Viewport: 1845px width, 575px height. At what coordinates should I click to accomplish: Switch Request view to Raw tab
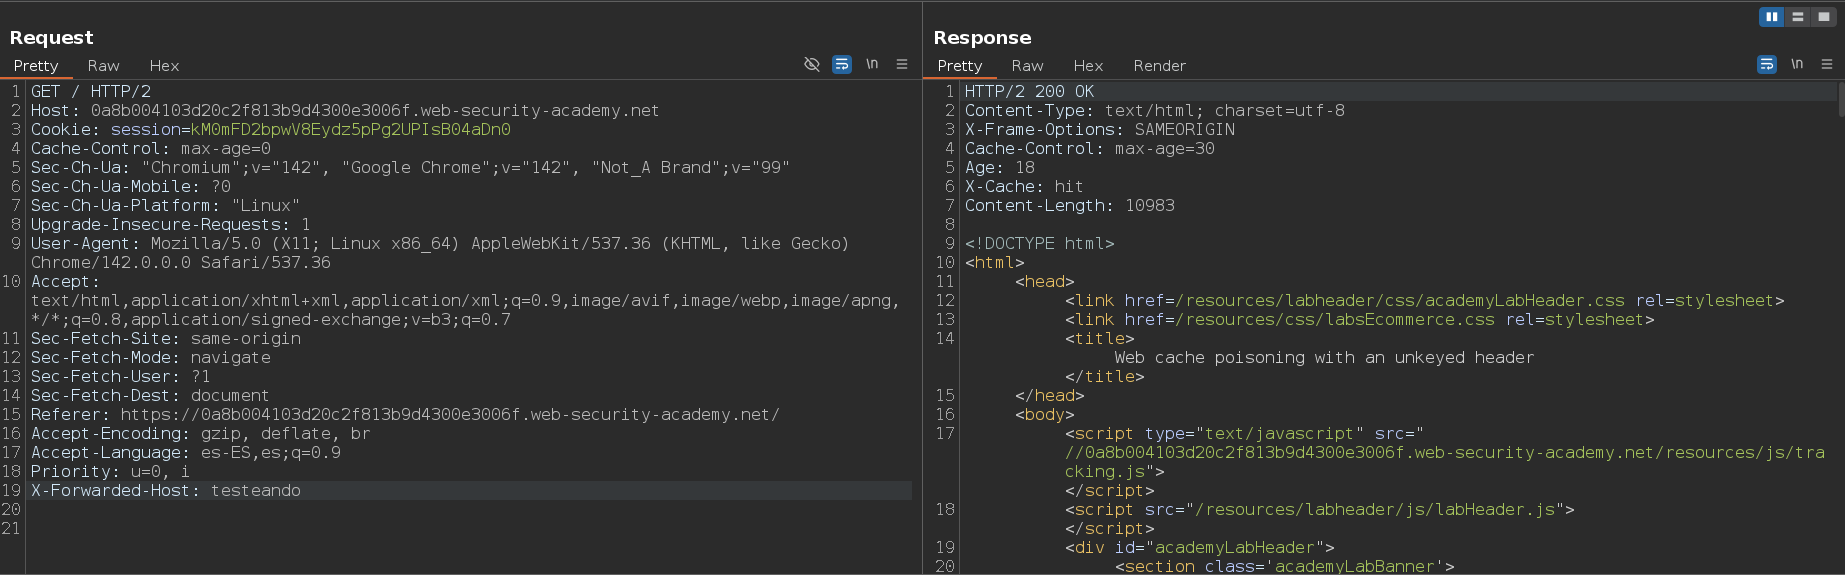pyautogui.click(x=103, y=66)
